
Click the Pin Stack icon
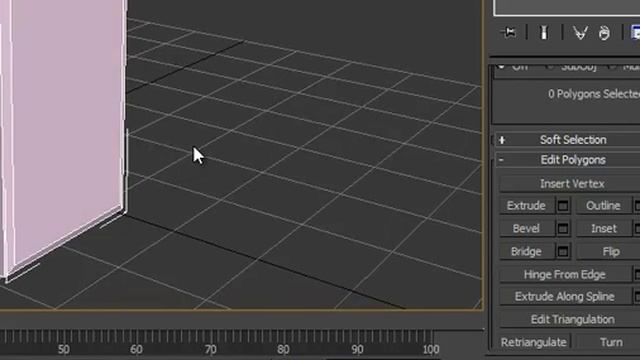[509, 32]
